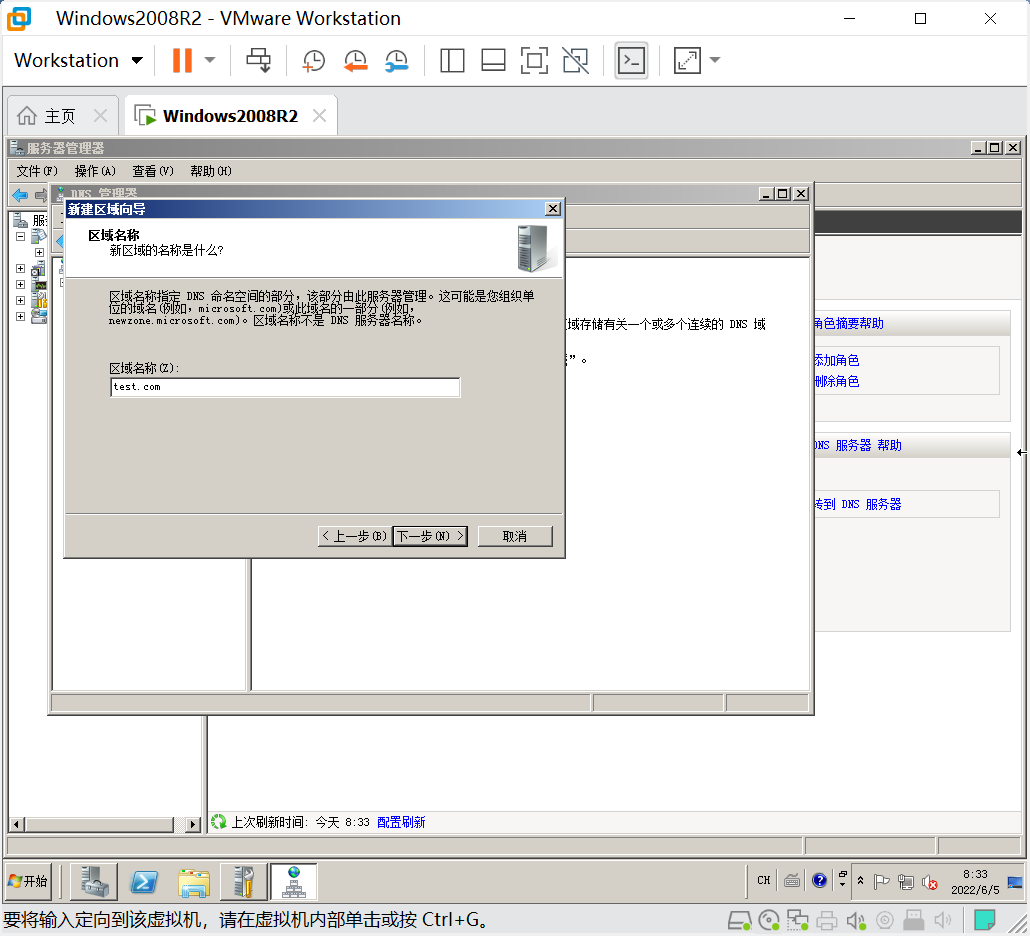Open the Workstation menu
Screen dimensions: 1030x936
point(78,60)
